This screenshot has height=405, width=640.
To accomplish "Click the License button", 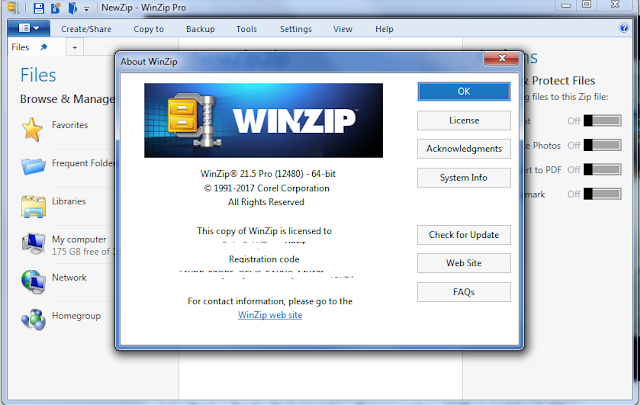I will [x=464, y=120].
